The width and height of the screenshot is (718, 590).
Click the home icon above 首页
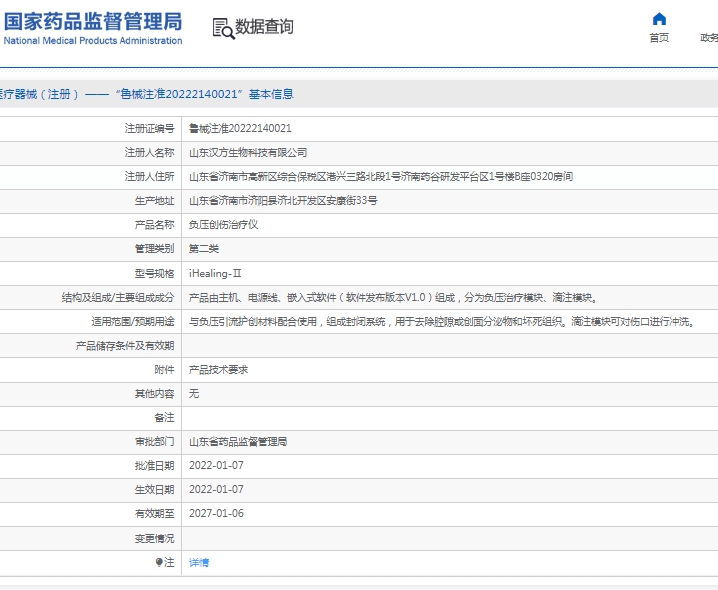tap(659, 19)
